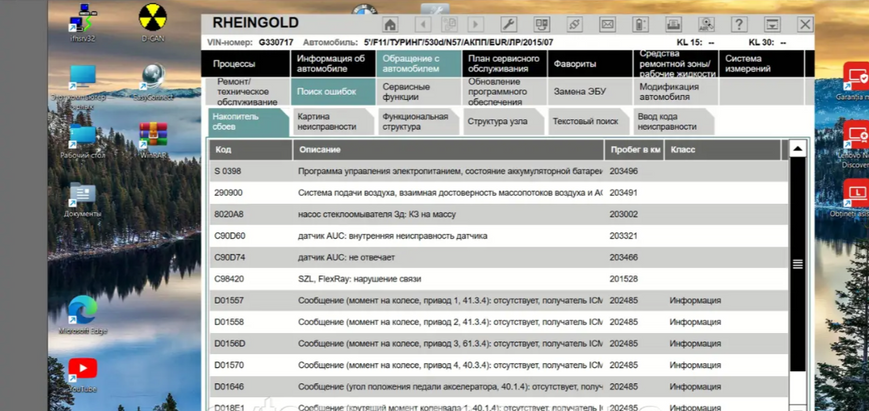
Task: Sort fault list by Код column header
Action: (x=251, y=150)
